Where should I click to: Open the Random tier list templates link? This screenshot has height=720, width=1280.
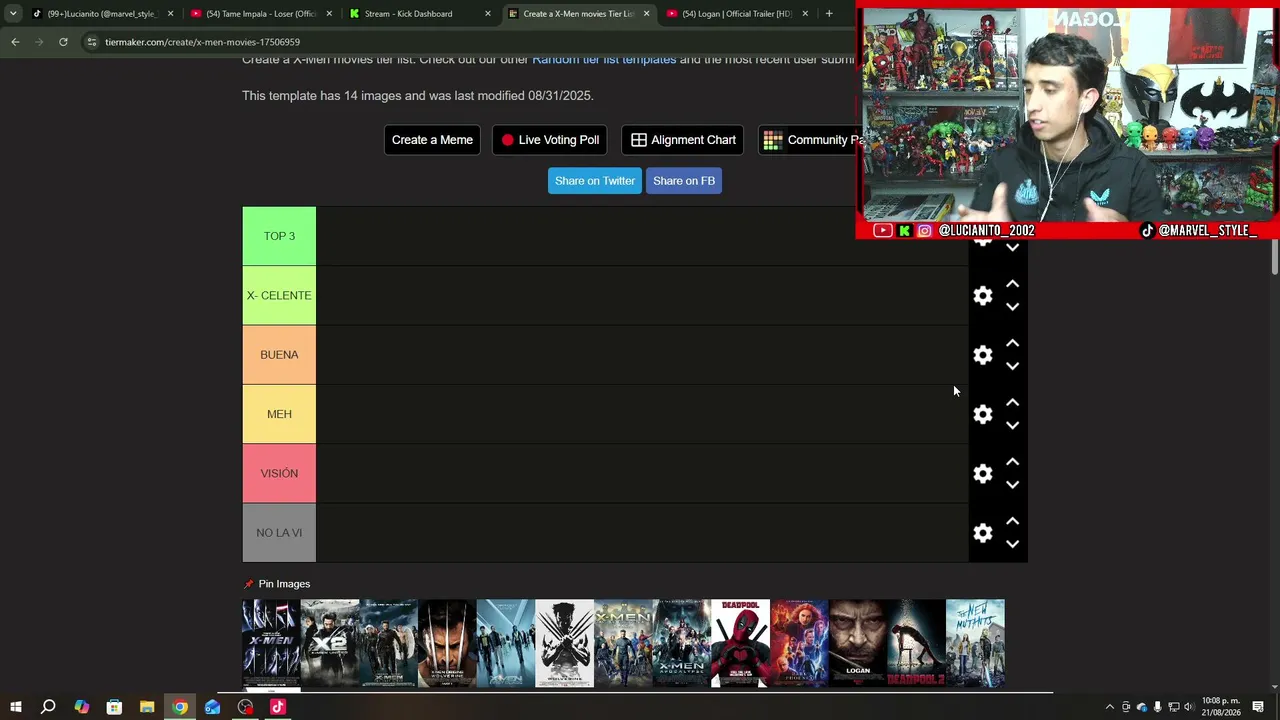pos(604,60)
